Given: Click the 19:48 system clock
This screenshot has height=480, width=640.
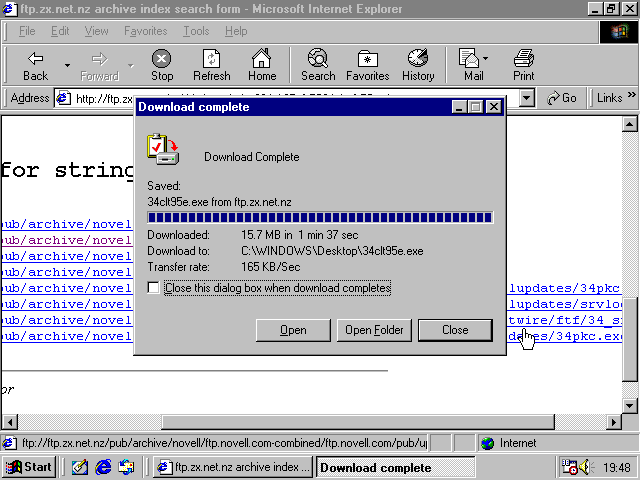Looking at the screenshot, I should tap(617, 467).
